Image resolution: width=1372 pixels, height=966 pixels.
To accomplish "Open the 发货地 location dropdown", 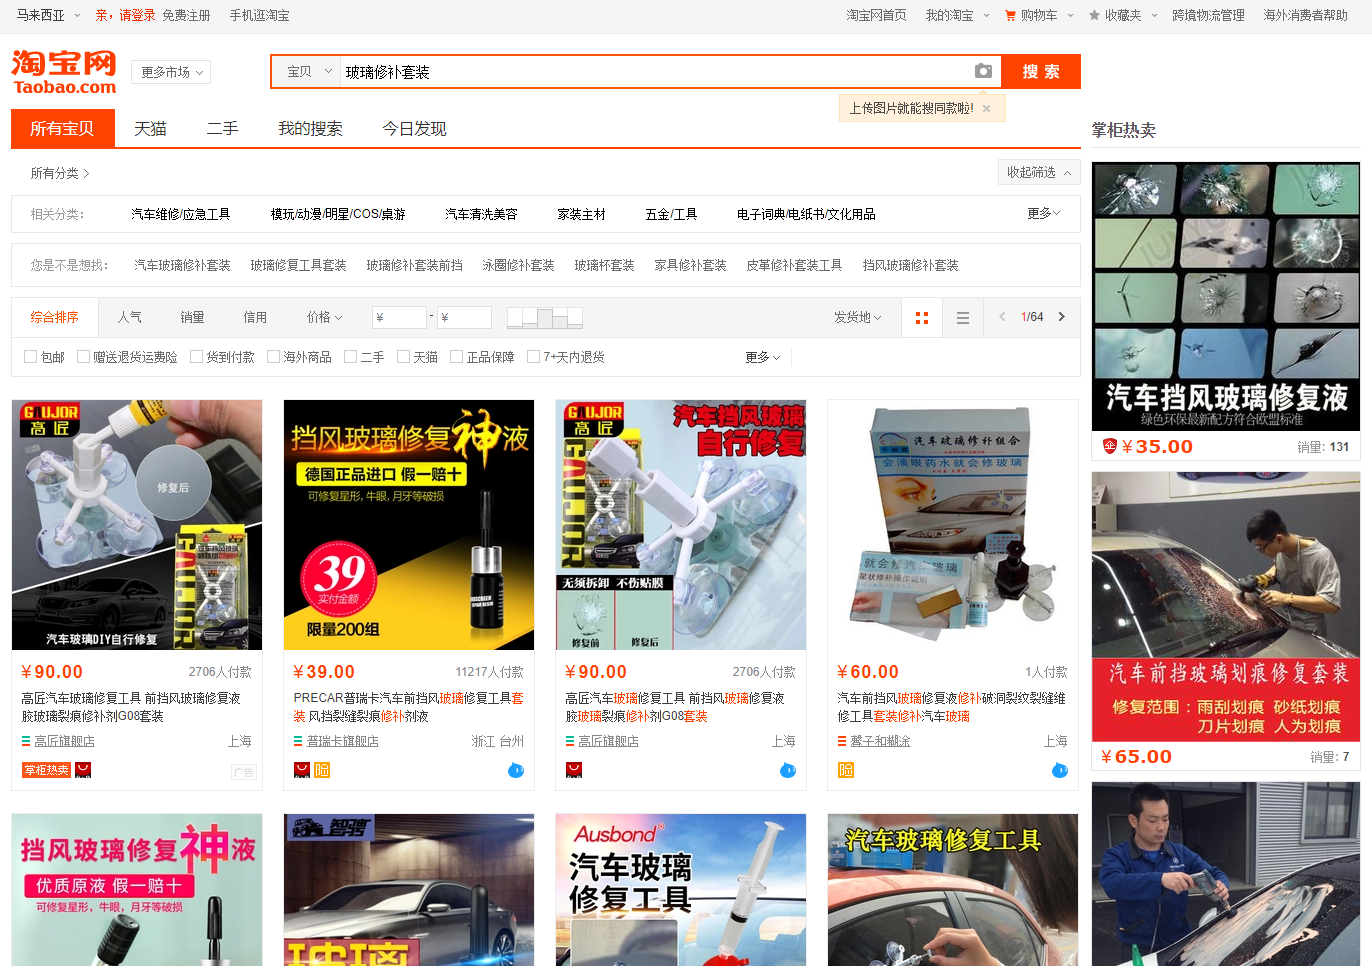I will pyautogui.click(x=858, y=317).
